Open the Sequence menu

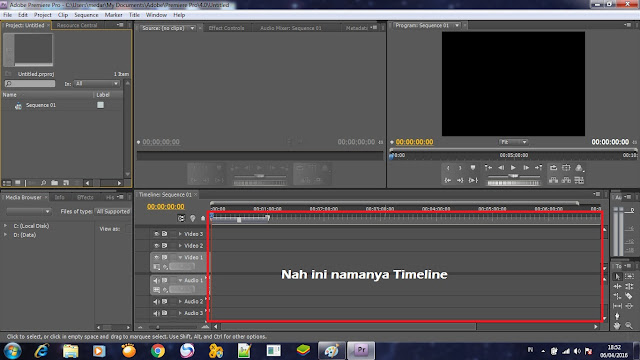click(x=86, y=15)
